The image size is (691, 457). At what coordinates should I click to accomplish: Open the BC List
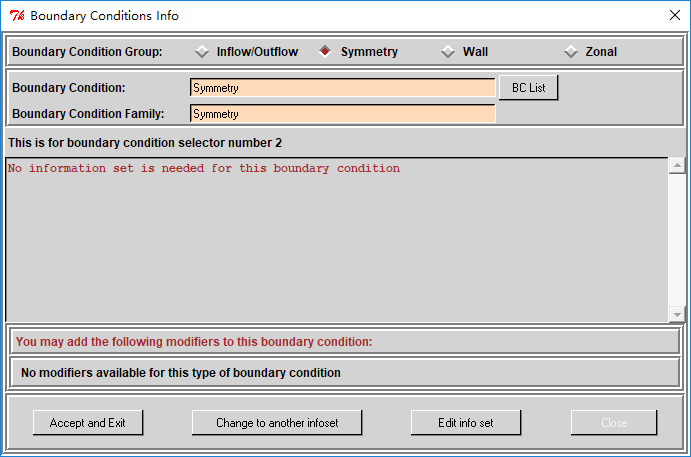(x=528, y=88)
